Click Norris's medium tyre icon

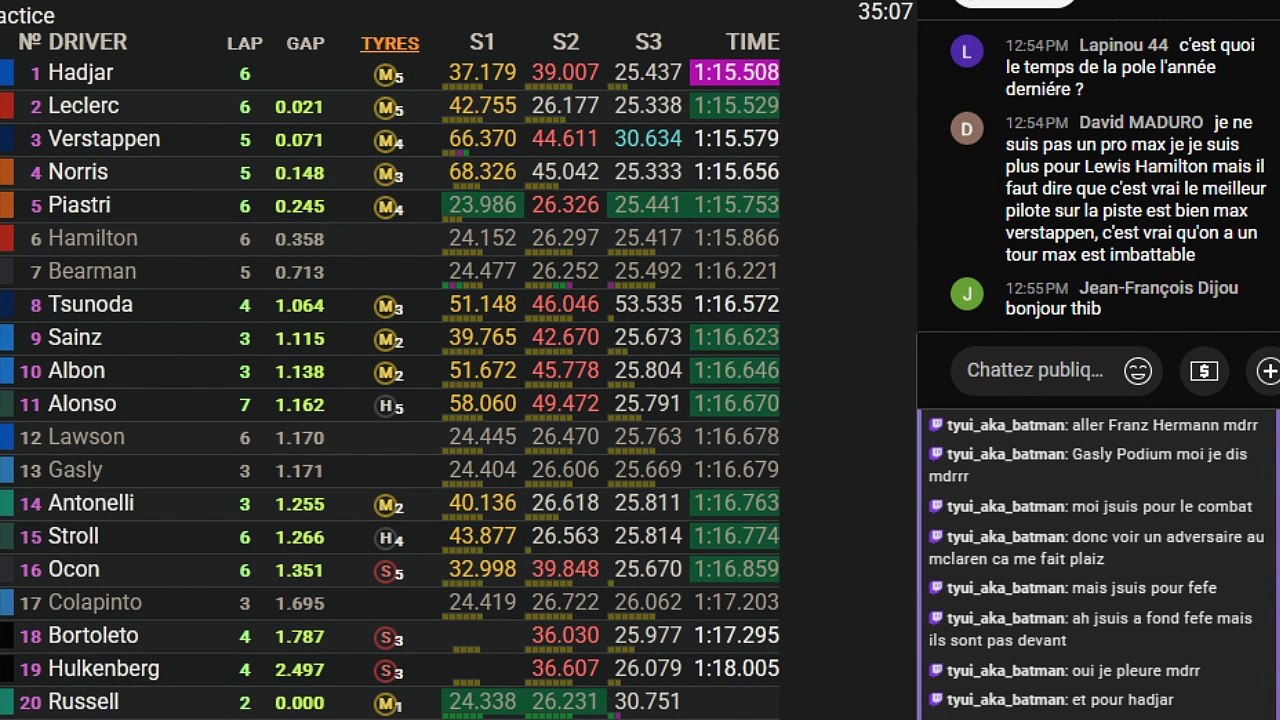click(388, 173)
